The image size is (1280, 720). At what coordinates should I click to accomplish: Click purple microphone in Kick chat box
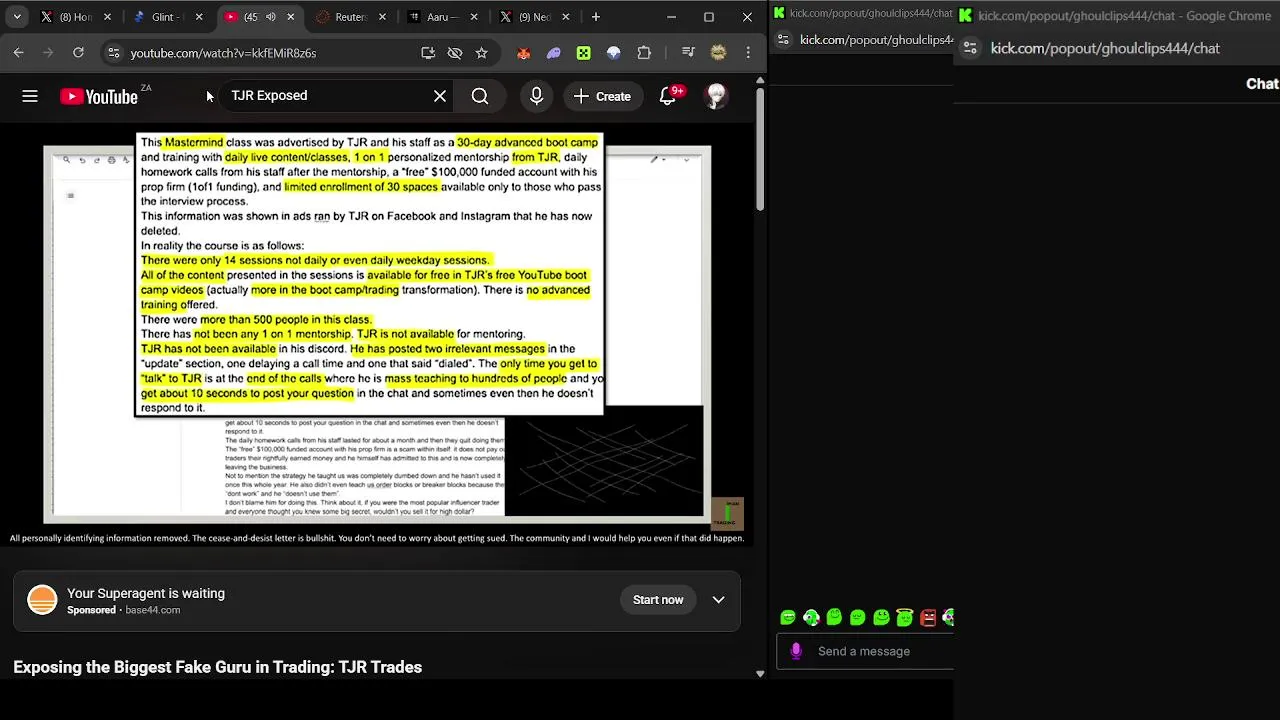796,651
